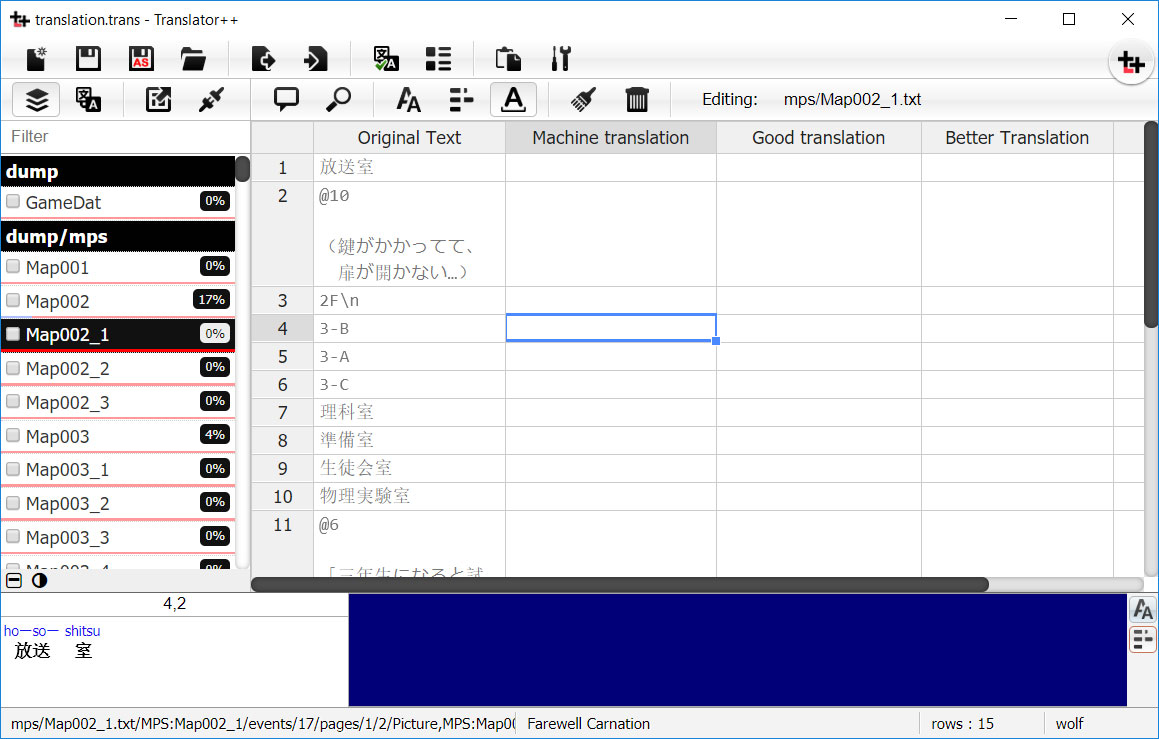Viewport: 1159px width, 739px height.
Task: Open the trash/delete tool
Action: pyautogui.click(x=637, y=99)
